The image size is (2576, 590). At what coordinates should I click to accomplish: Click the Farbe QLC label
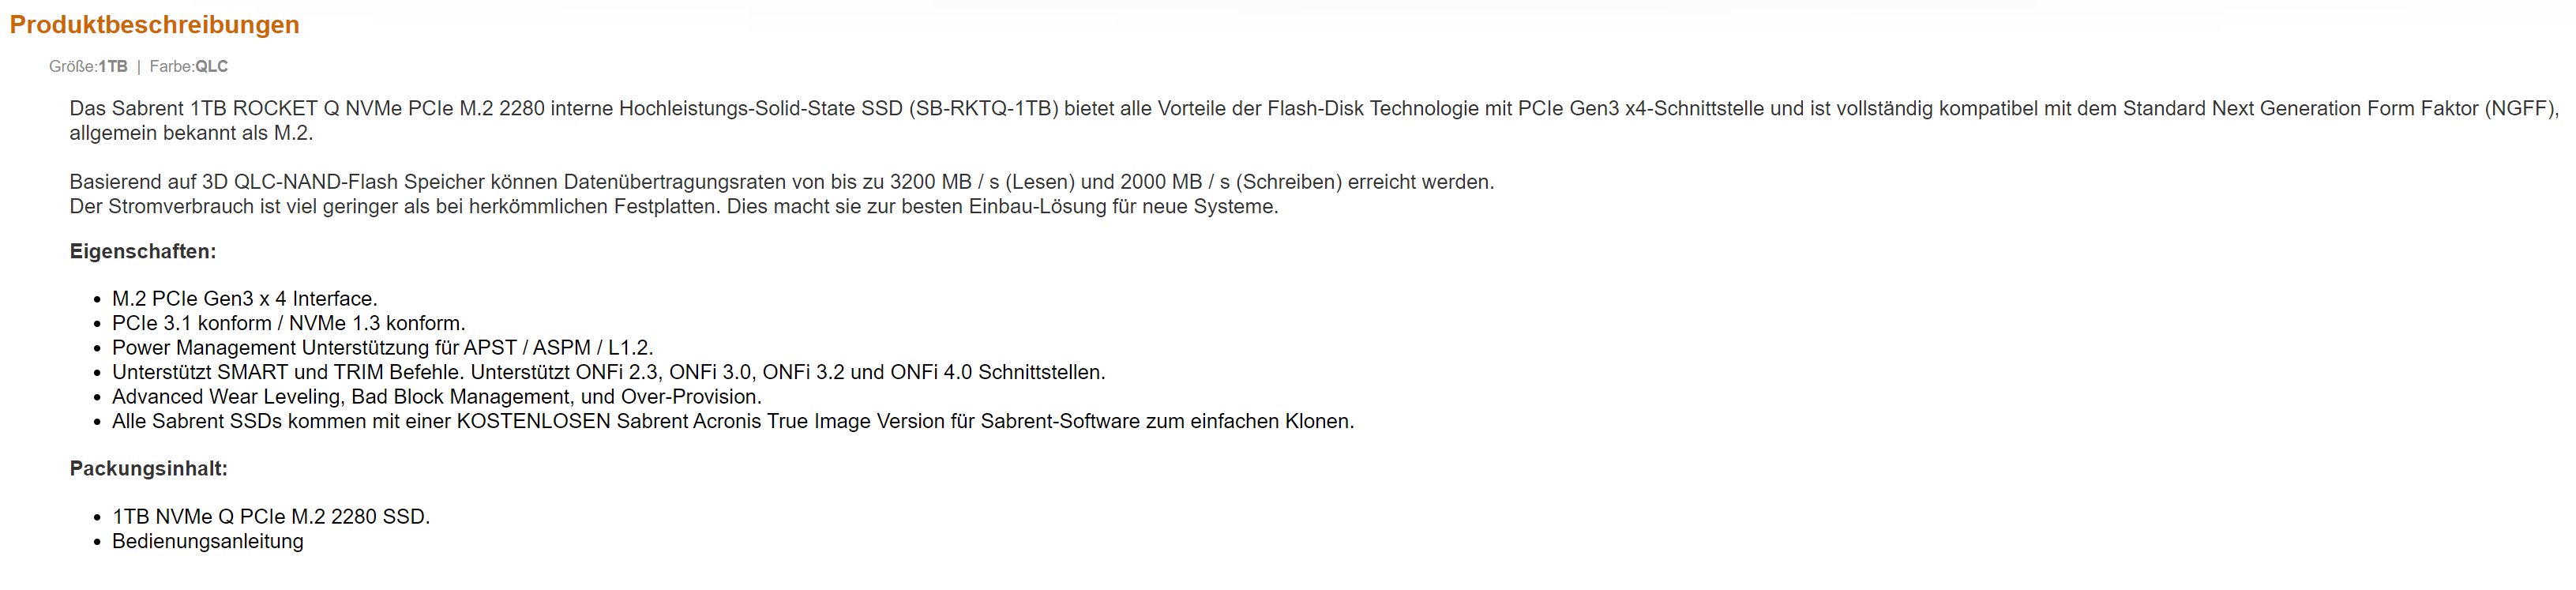tap(189, 66)
